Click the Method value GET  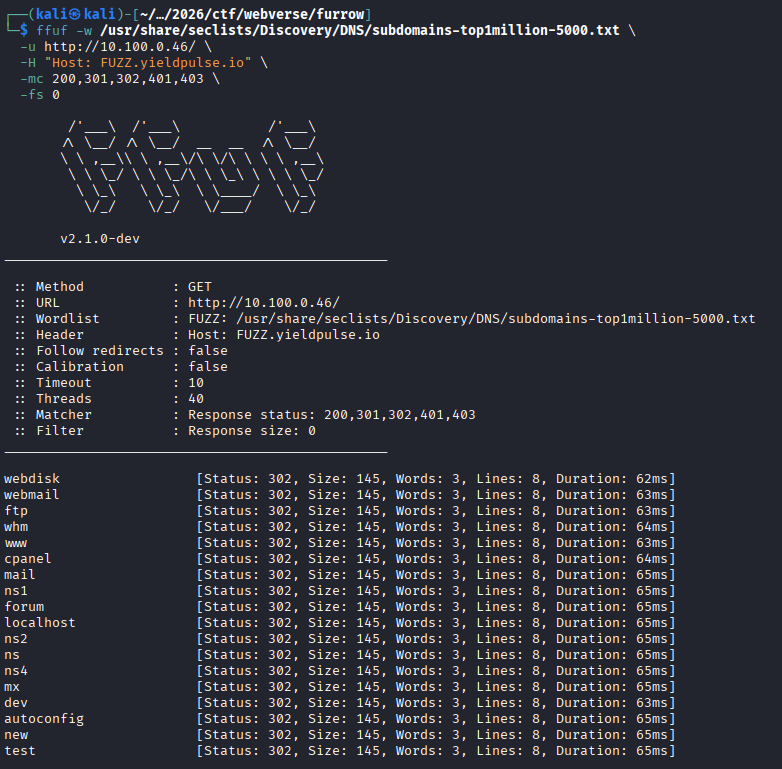[x=199, y=286]
